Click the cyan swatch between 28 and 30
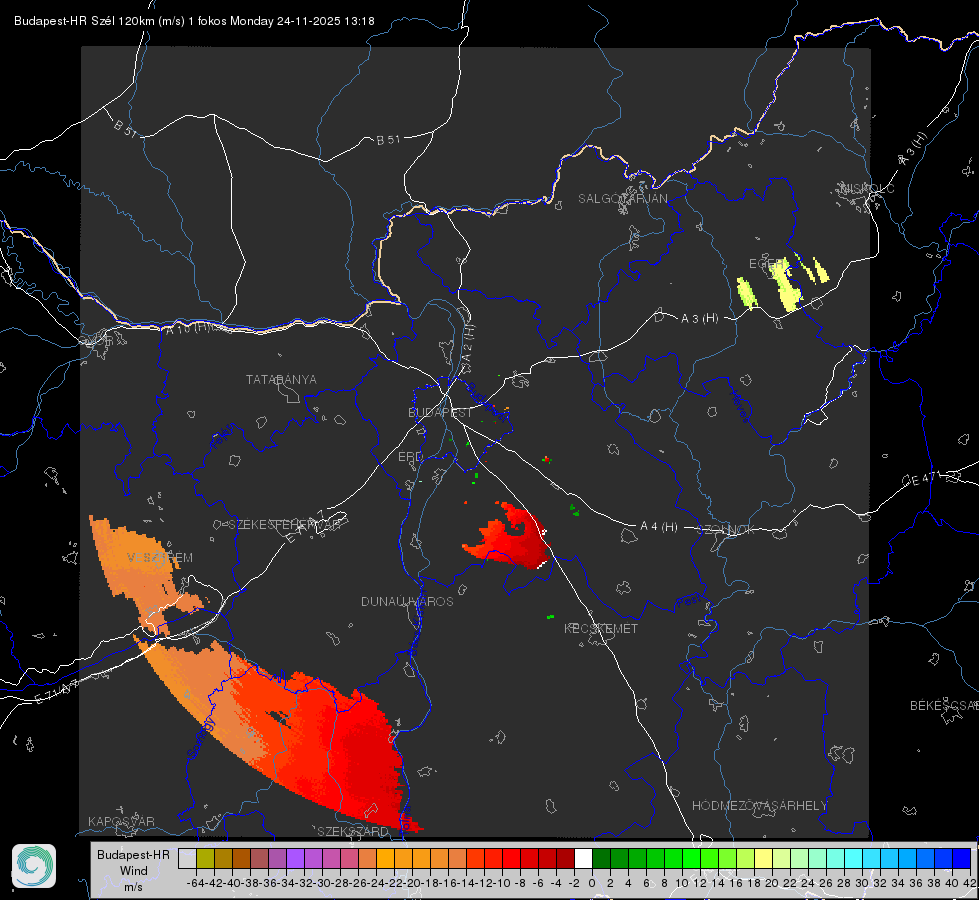The width and height of the screenshot is (979, 900). pyautogui.click(x=854, y=859)
